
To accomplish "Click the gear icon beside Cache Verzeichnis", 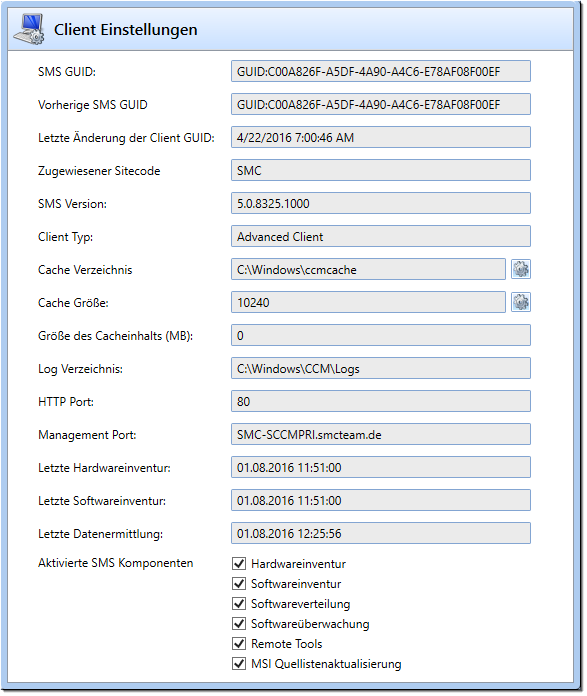I will pos(521,269).
